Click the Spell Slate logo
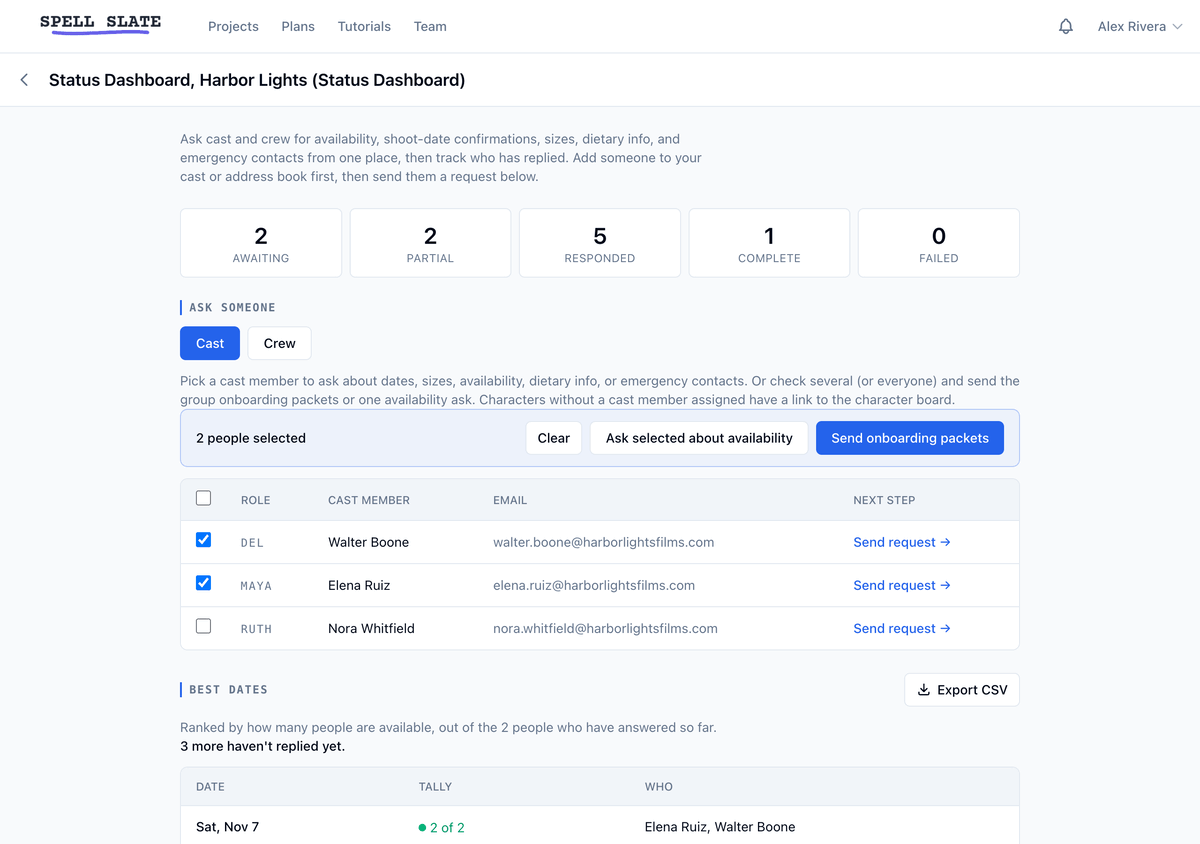Screen dimensions: 1200x844 point(100,24)
